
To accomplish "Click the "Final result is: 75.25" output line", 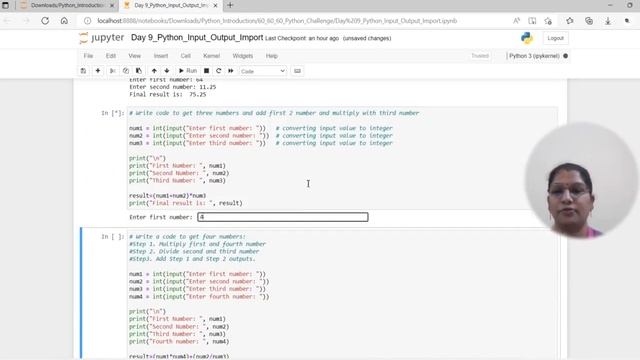I will coord(167,94).
